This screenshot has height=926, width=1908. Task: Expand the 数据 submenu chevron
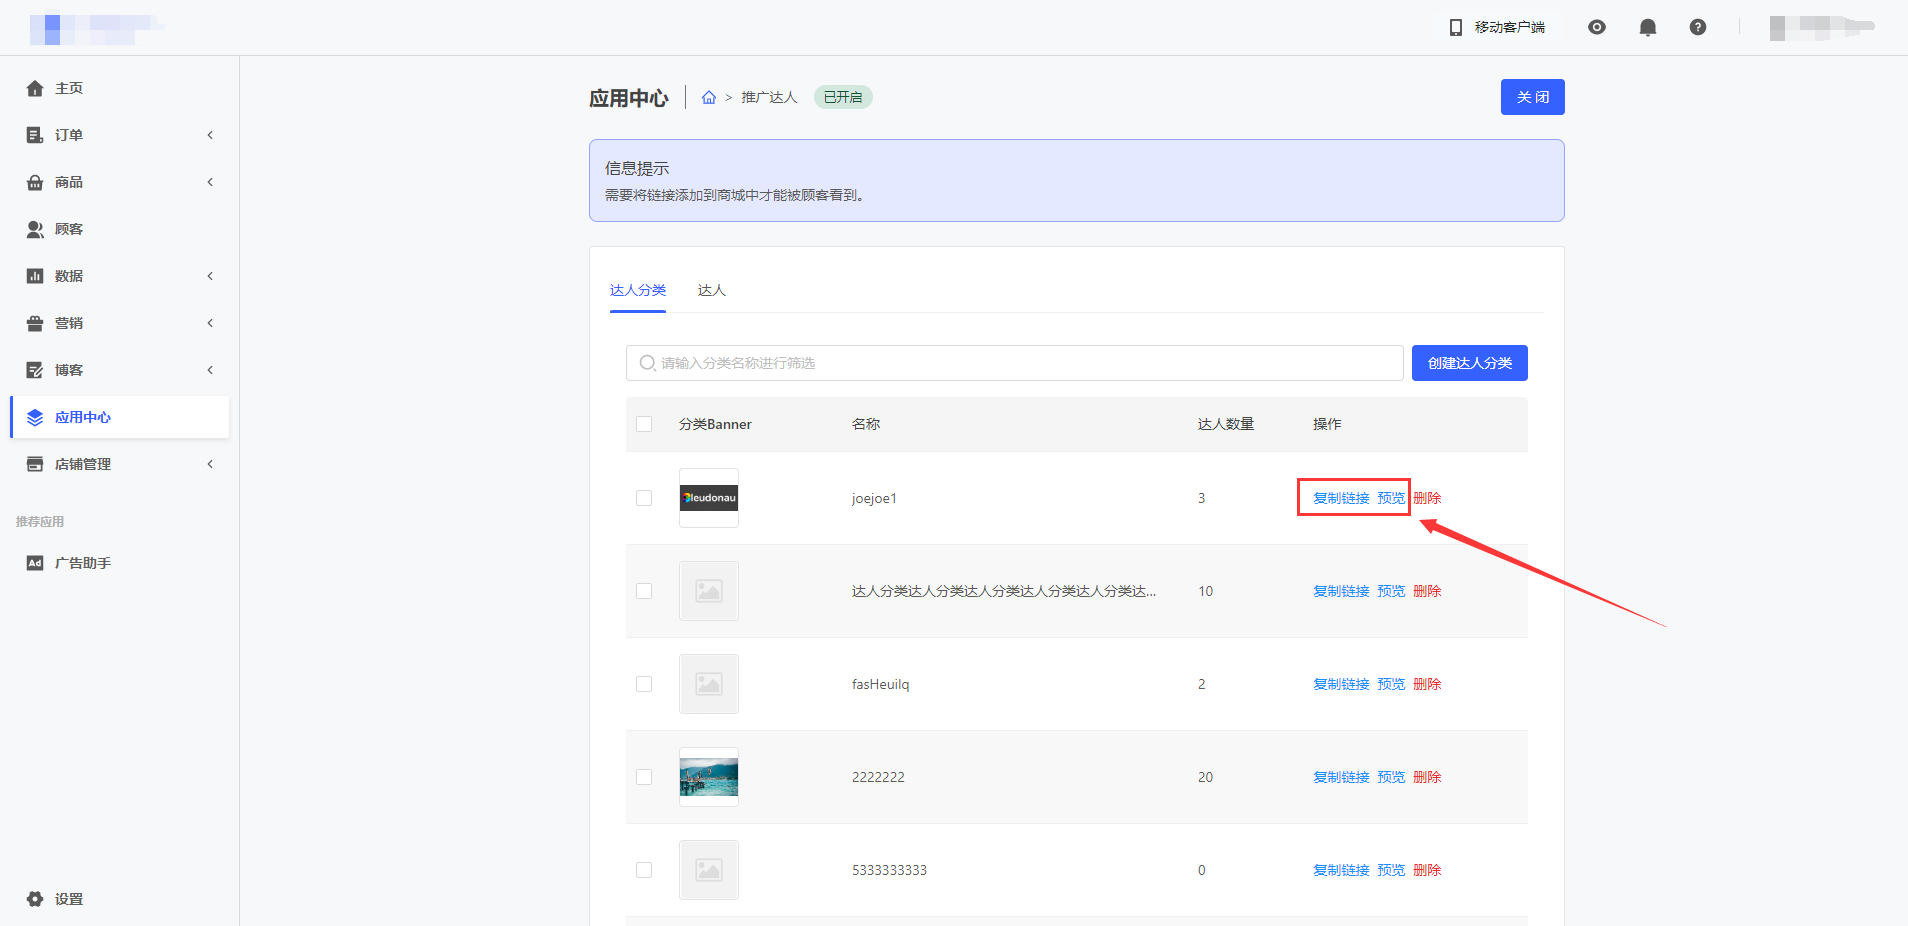[210, 276]
